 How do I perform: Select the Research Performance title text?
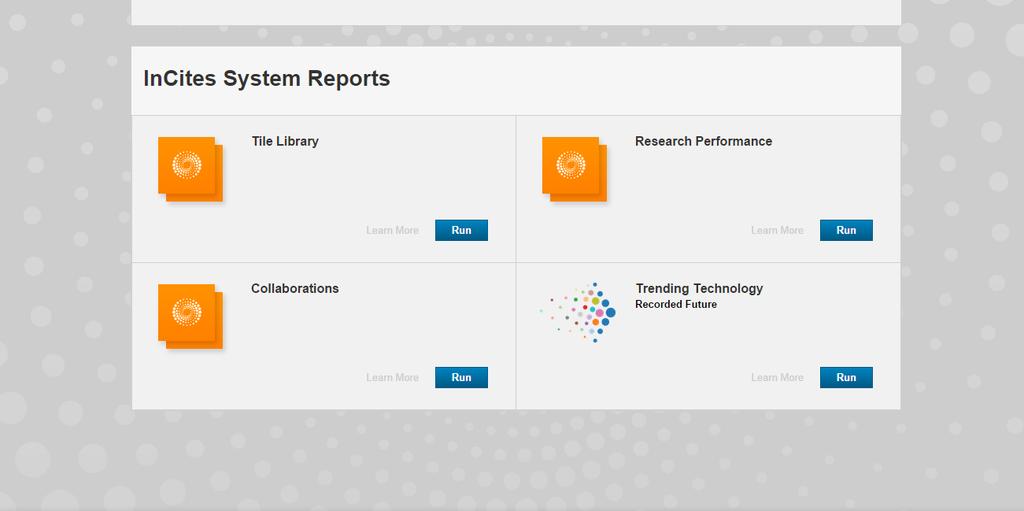(x=703, y=141)
